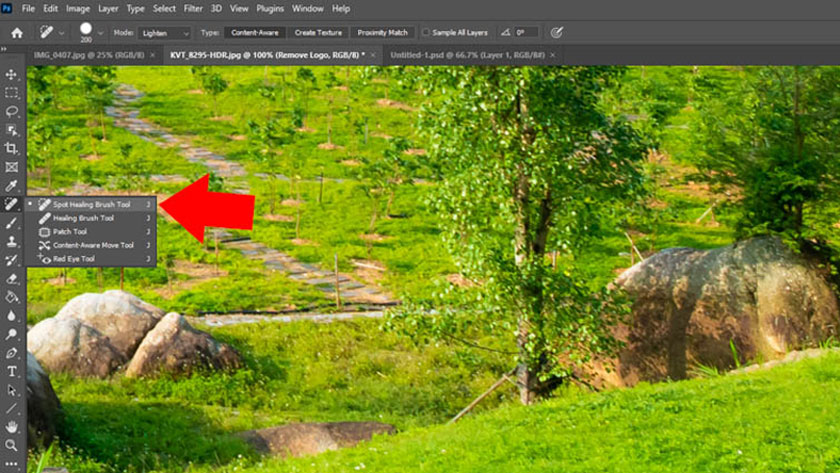Enable Sample All Layers checkbox
Screen dimensions: 840x473
426,32
